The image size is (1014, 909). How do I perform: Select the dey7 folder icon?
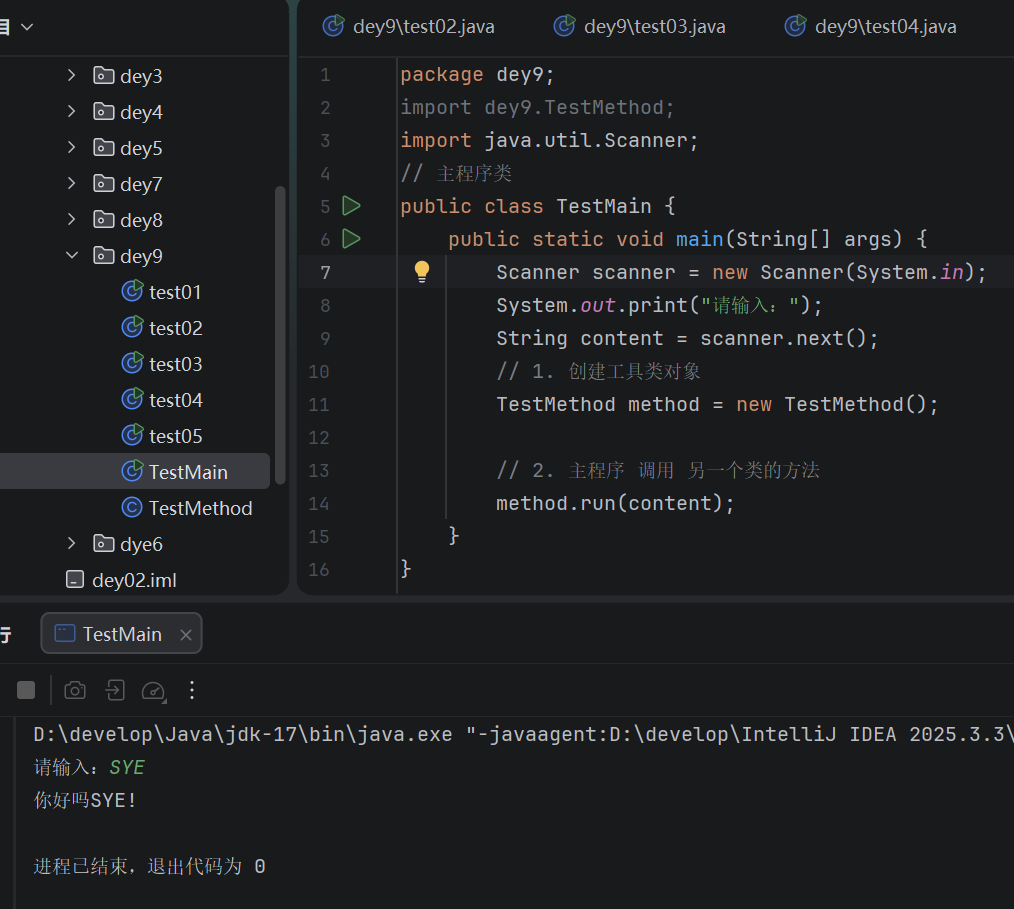pyautogui.click(x=103, y=184)
